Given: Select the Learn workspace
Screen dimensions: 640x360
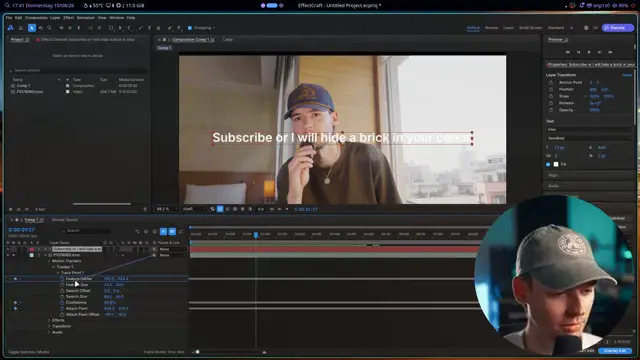Looking at the screenshot, I should click(509, 28).
